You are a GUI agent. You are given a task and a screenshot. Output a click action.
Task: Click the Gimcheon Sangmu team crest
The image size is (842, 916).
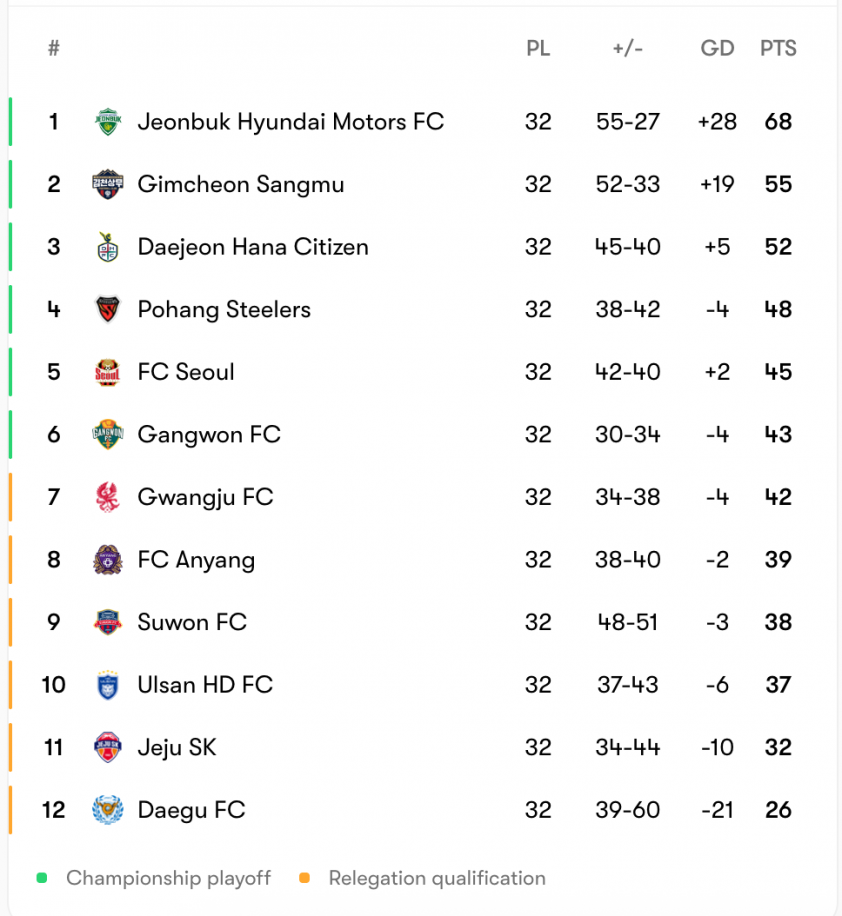click(x=108, y=185)
